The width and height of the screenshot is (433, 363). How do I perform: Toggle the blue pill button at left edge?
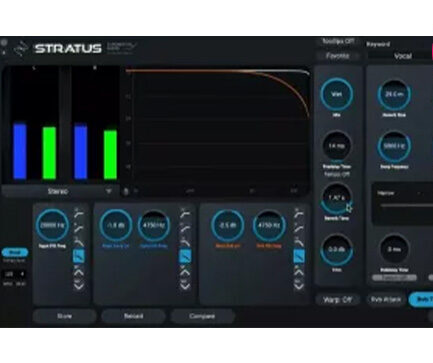click(x=15, y=252)
